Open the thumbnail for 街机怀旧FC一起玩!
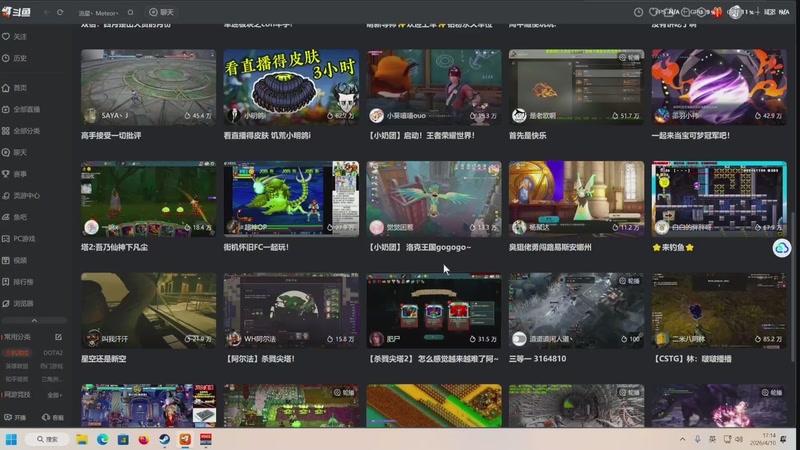 click(x=291, y=199)
